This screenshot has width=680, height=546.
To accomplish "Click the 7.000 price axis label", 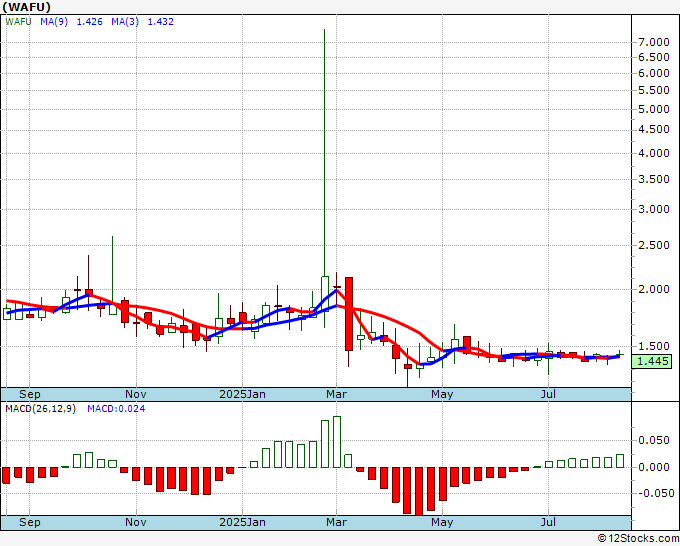I will pyautogui.click(x=654, y=43).
